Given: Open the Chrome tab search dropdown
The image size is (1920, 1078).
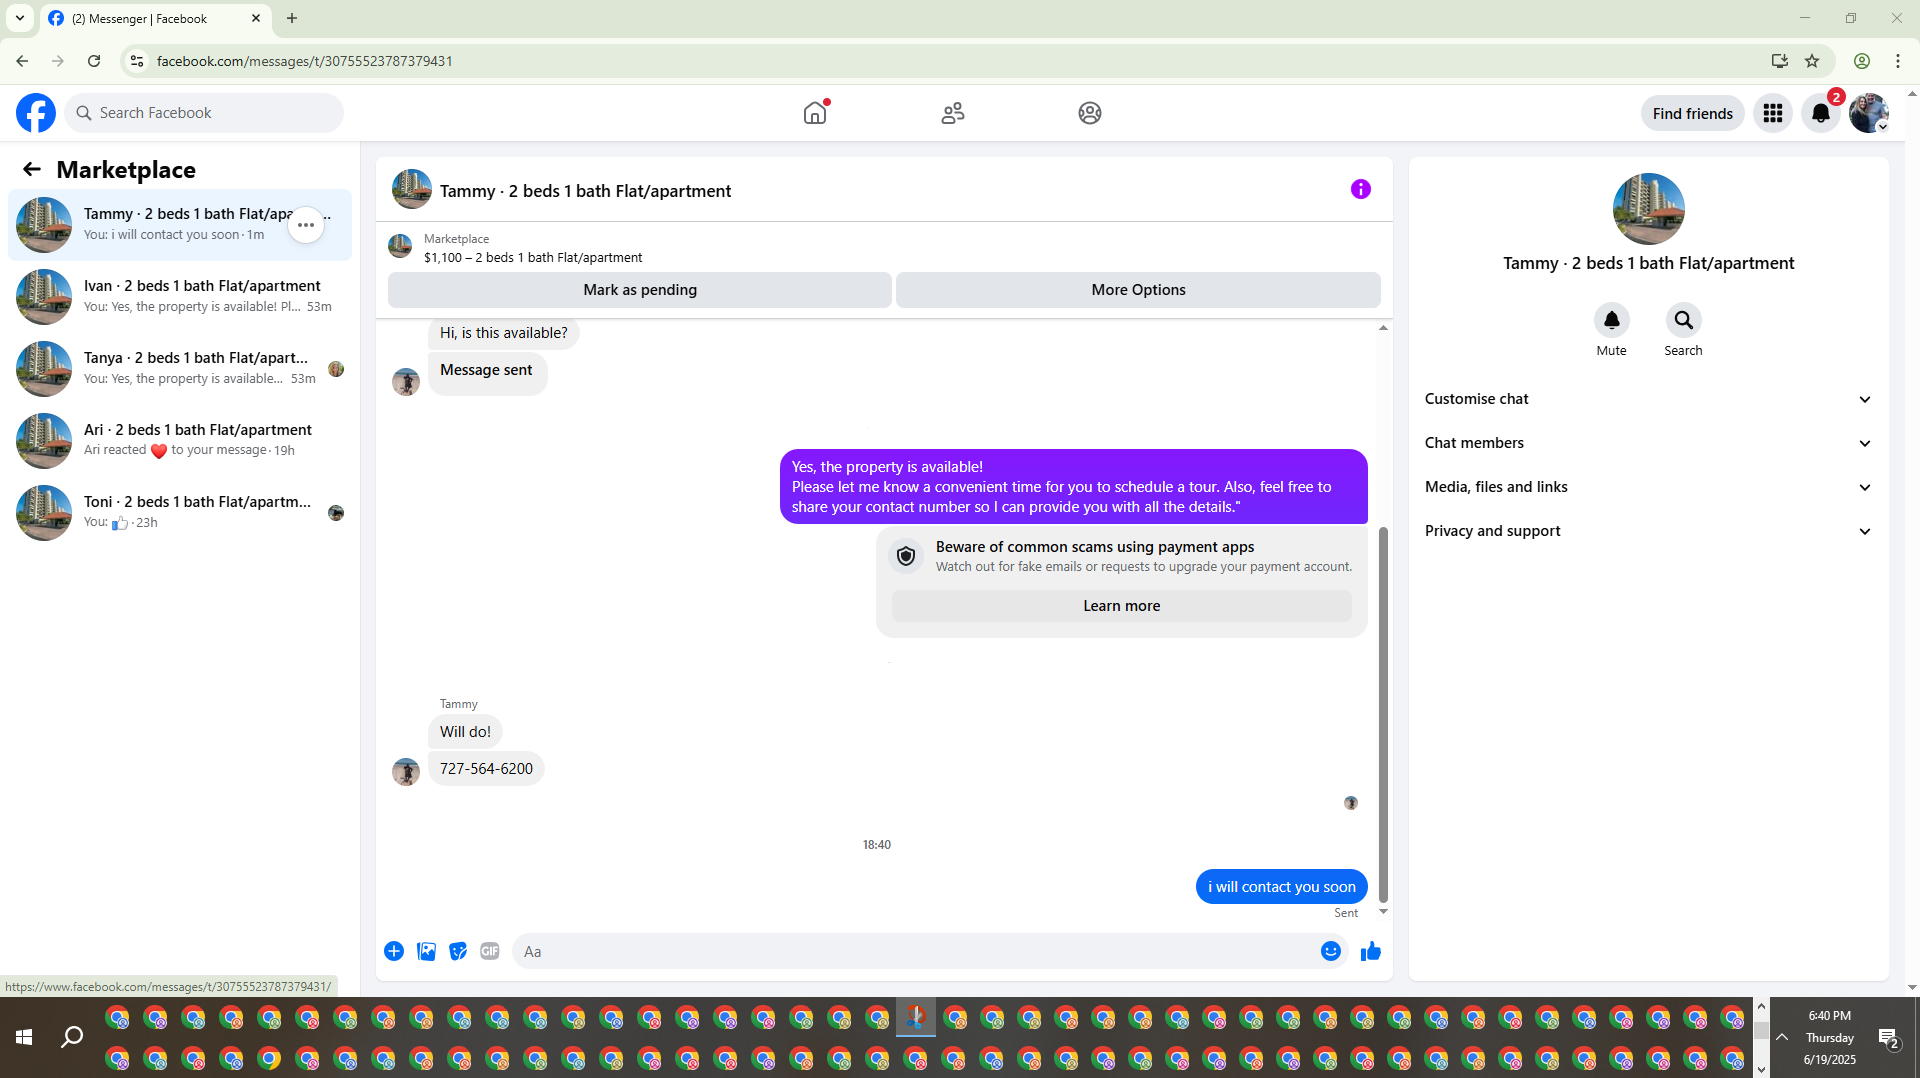Looking at the screenshot, I should pos(20,18).
